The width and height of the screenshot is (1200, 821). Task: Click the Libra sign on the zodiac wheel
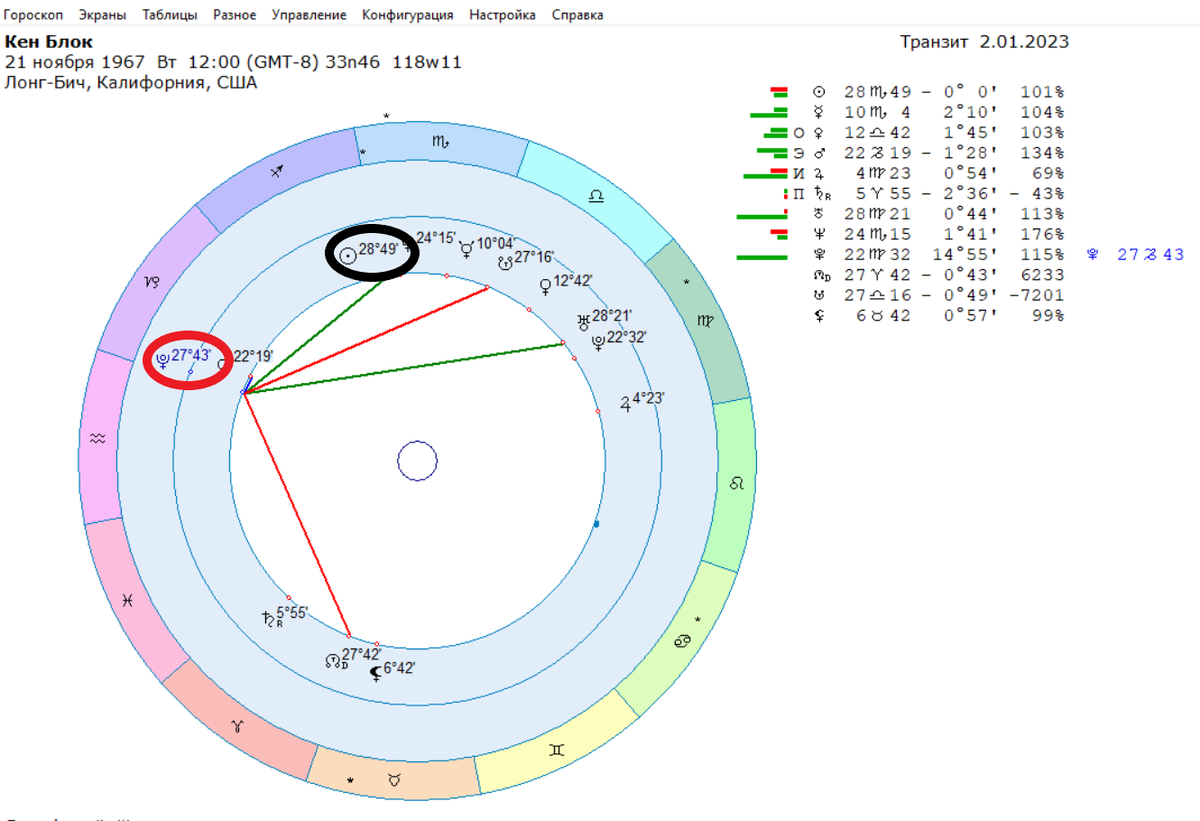[x=595, y=197]
